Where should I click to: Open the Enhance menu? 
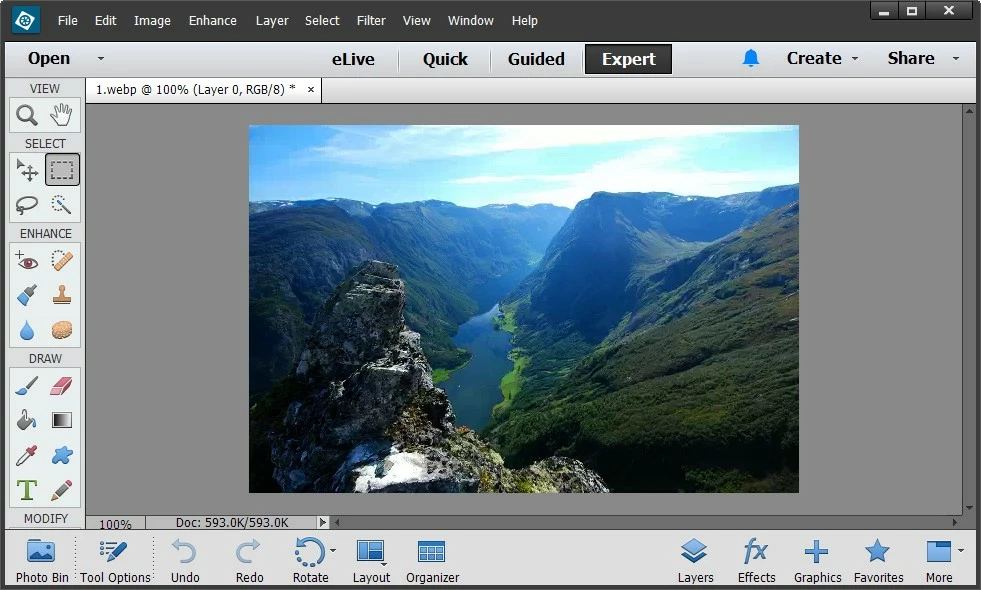(213, 21)
